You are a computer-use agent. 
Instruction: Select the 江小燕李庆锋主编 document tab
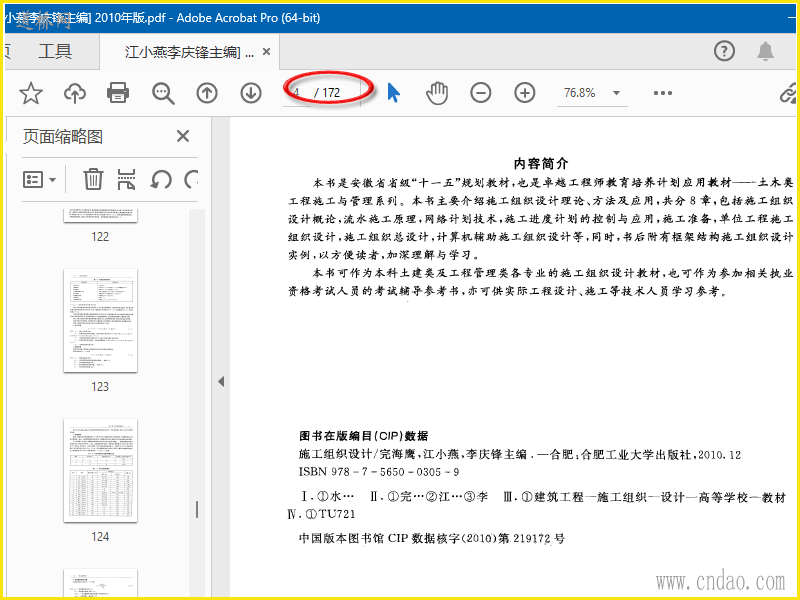pyautogui.click(x=189, y=52)
